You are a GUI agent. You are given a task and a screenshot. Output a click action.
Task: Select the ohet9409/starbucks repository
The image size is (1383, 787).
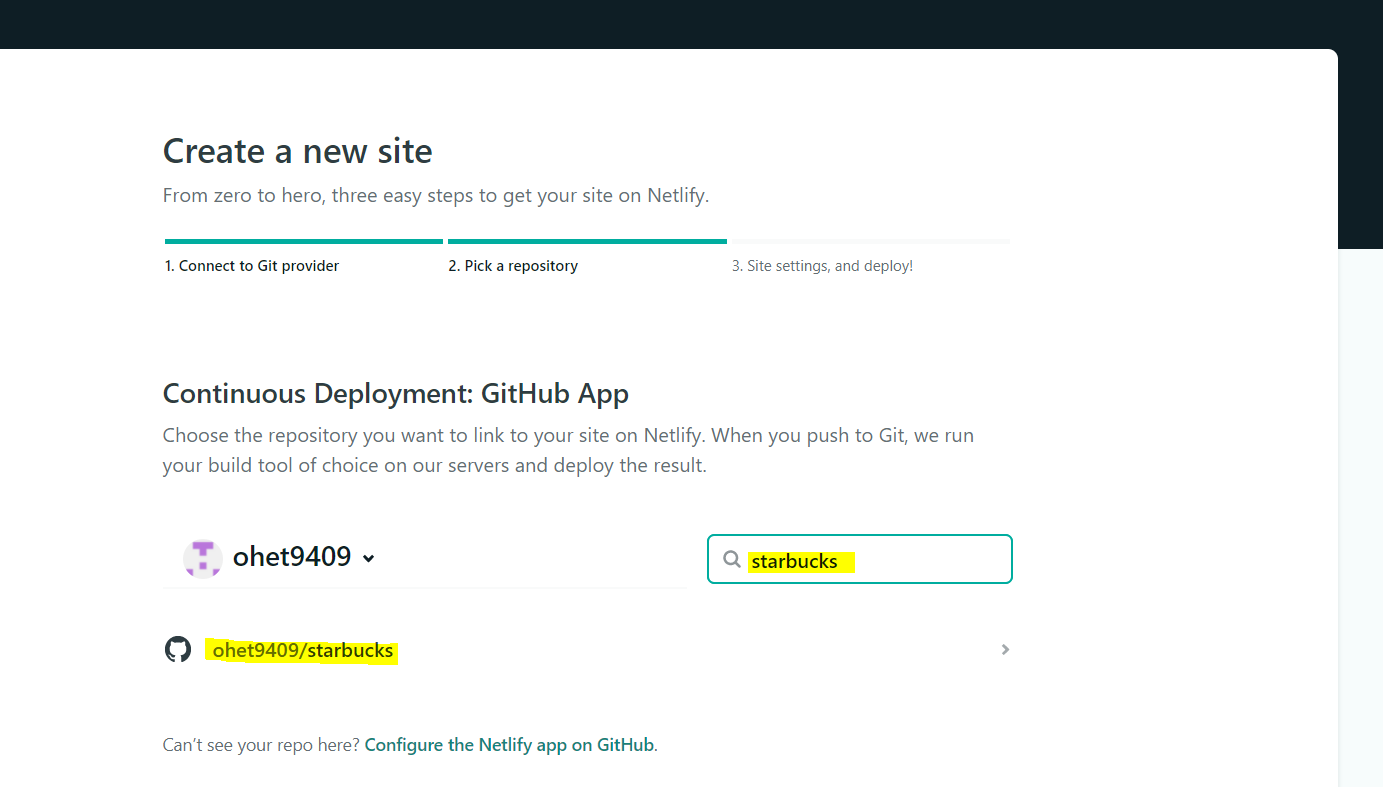[587, 650]
